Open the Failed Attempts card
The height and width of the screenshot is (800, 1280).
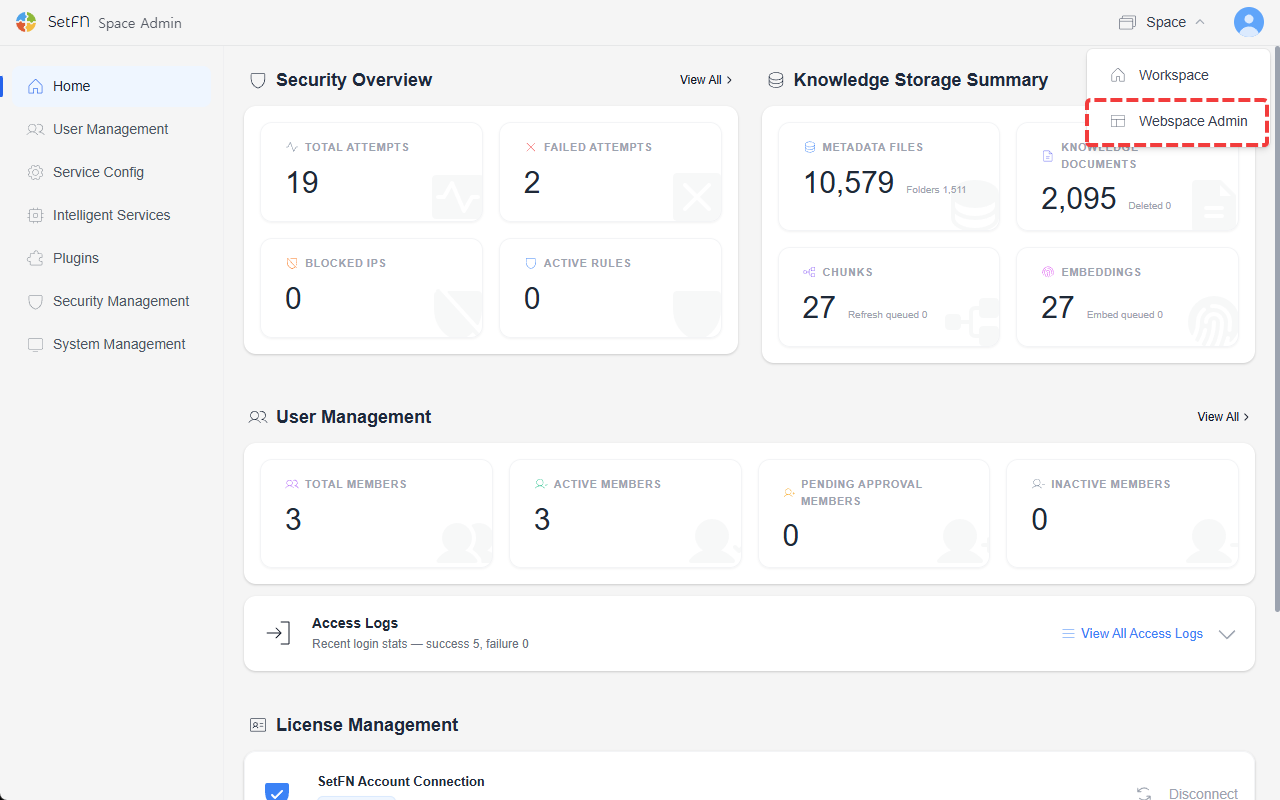(x=610, y=172)
